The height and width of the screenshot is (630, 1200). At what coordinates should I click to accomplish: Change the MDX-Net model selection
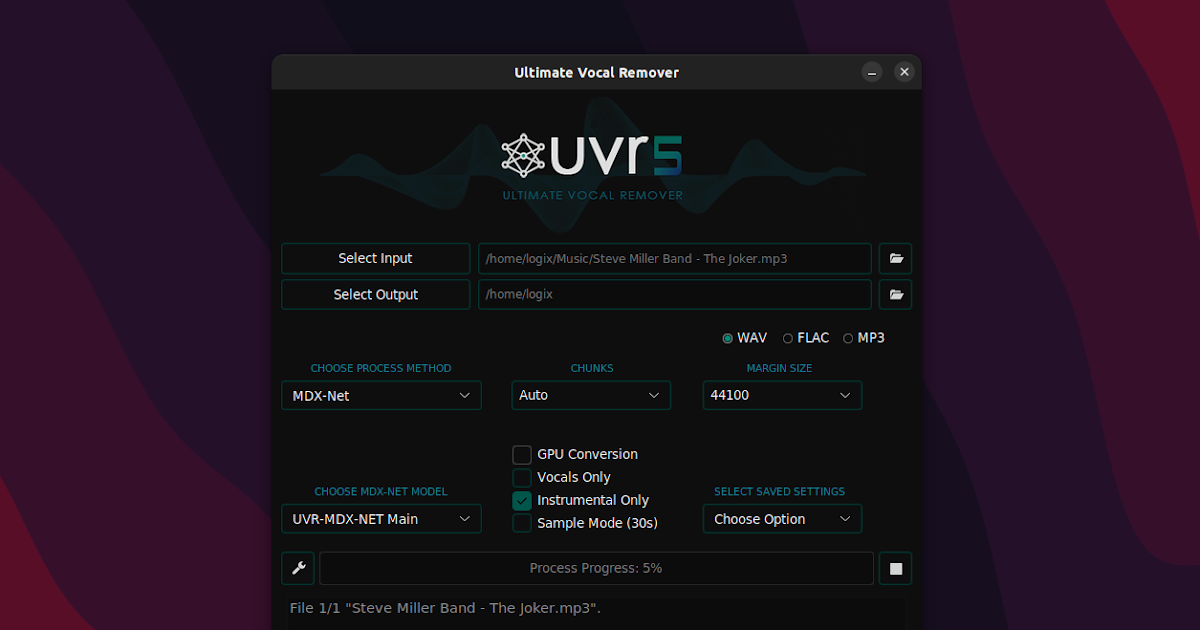pyautogui.click(x=381, y=518)
